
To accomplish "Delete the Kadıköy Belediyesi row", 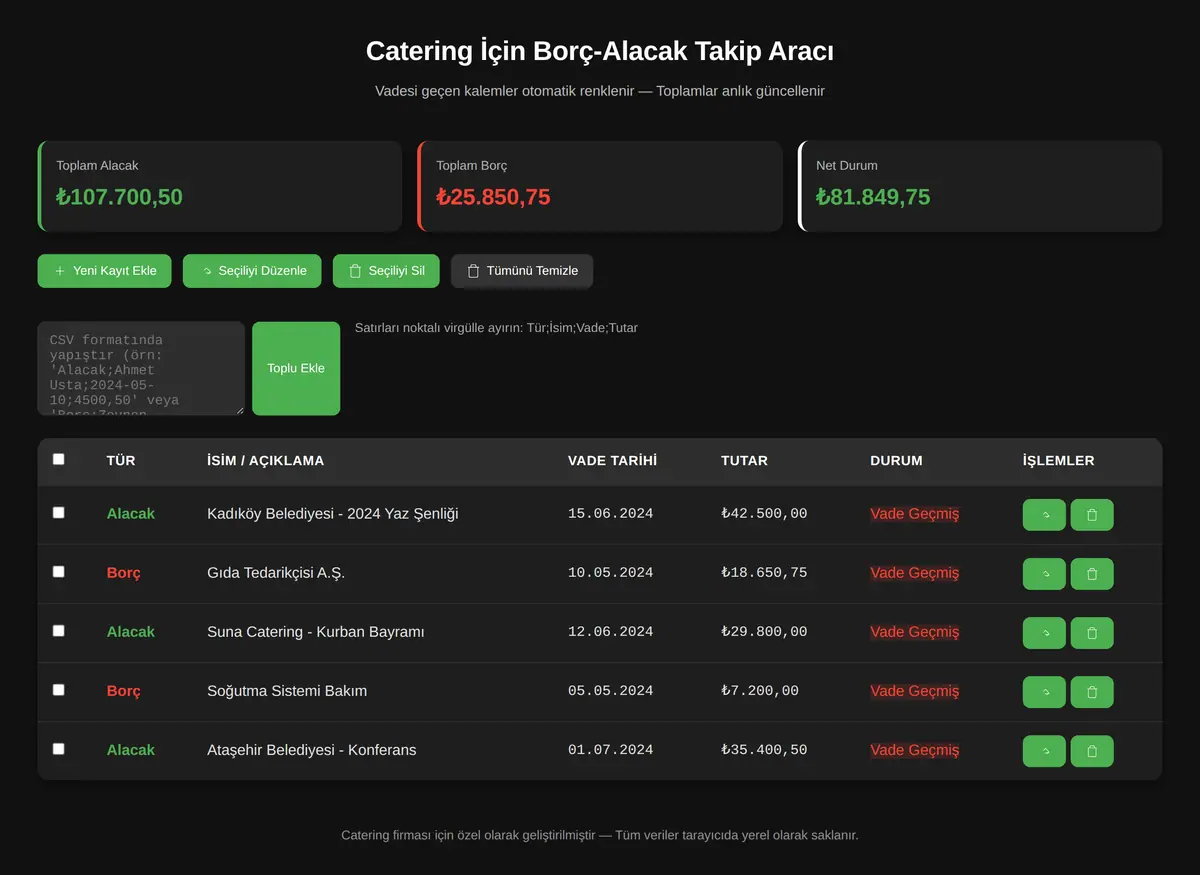I will [x=1092, y=515].
